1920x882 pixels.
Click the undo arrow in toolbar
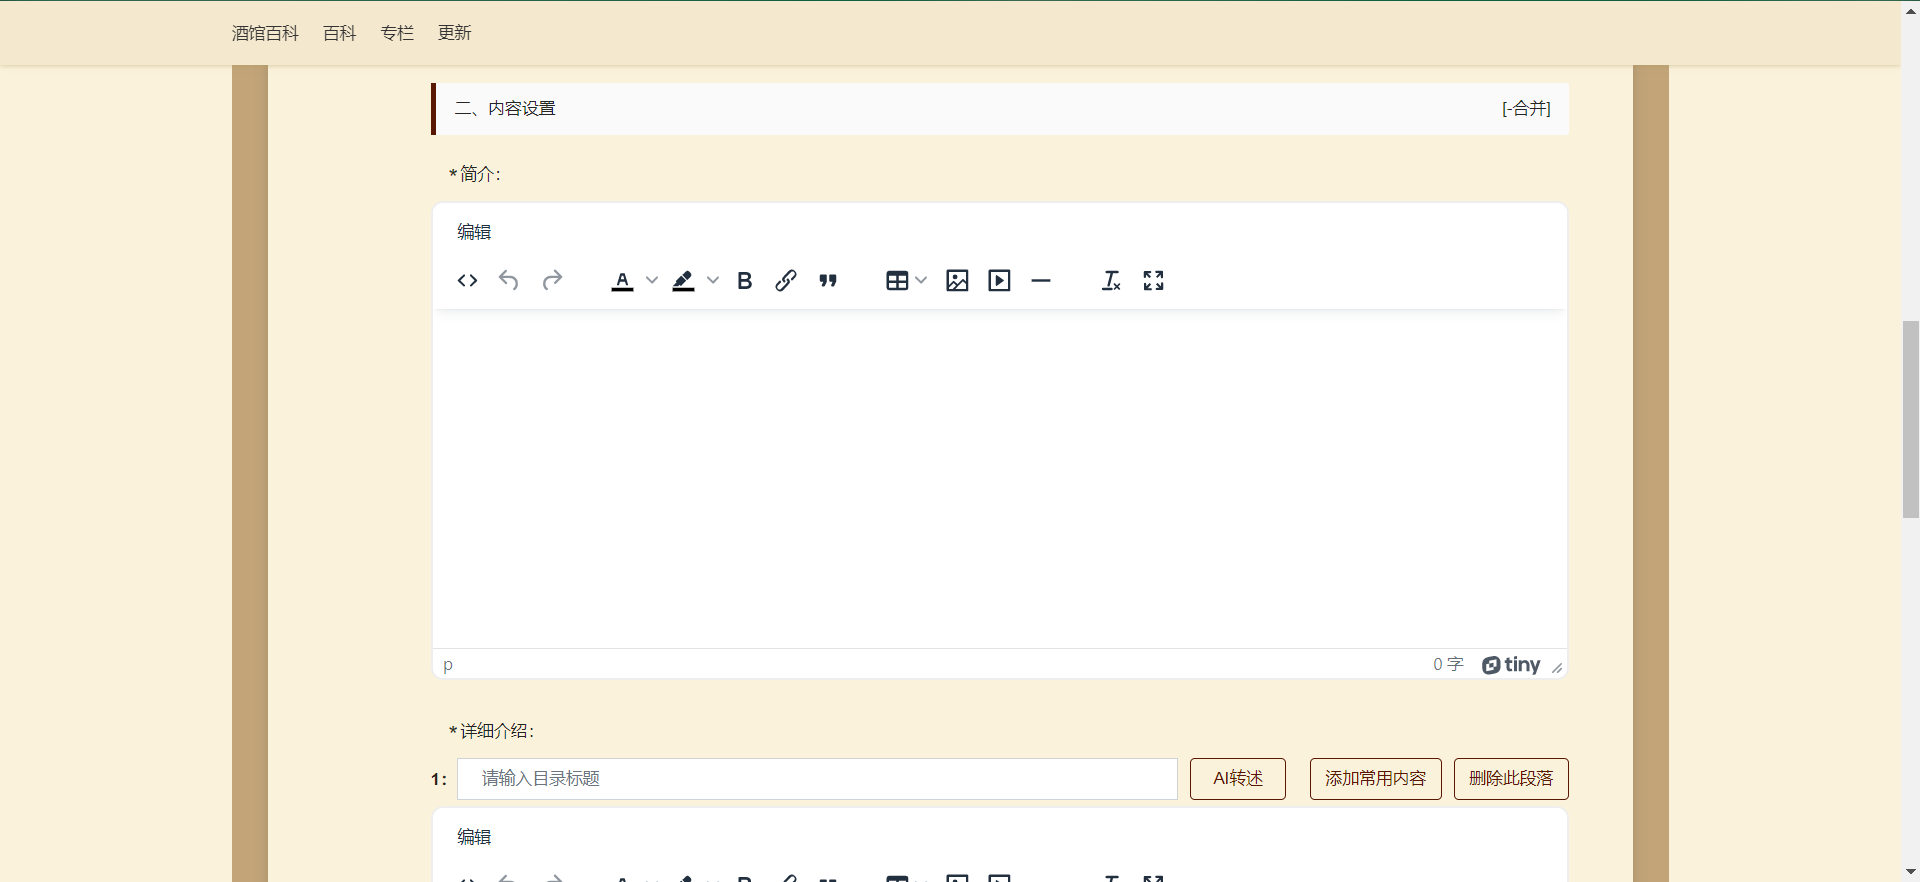509,281
